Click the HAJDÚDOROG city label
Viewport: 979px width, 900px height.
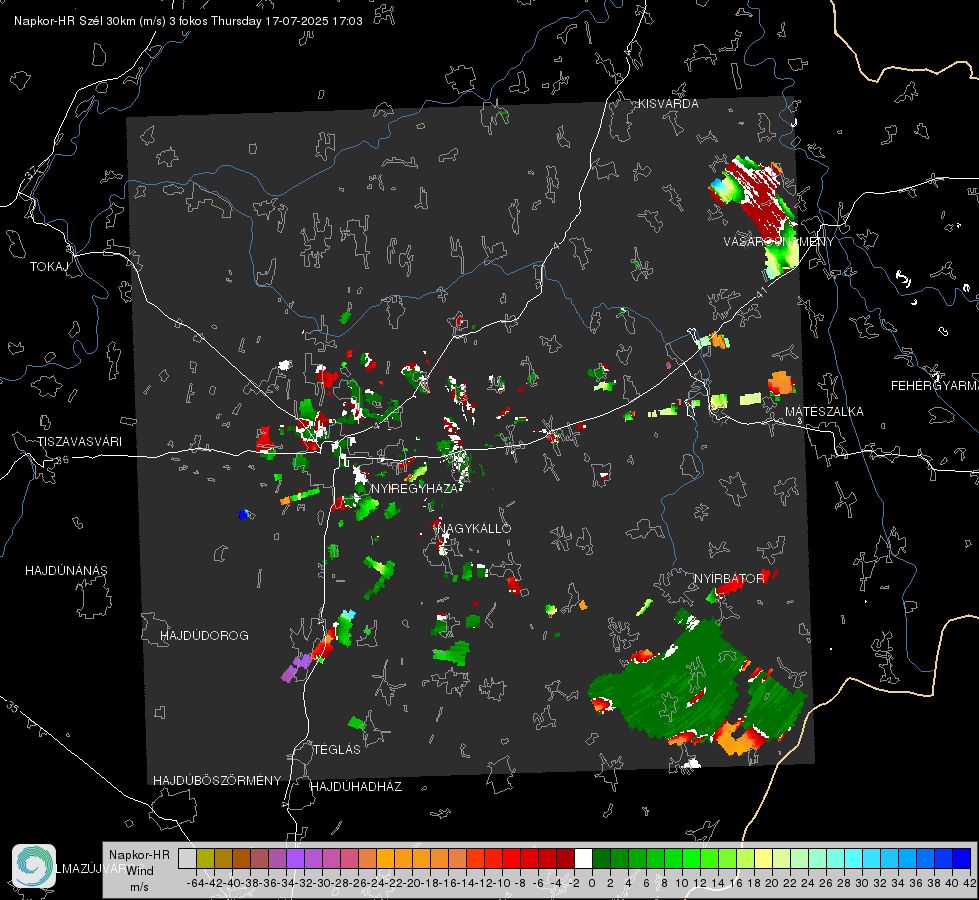point(204,636)
